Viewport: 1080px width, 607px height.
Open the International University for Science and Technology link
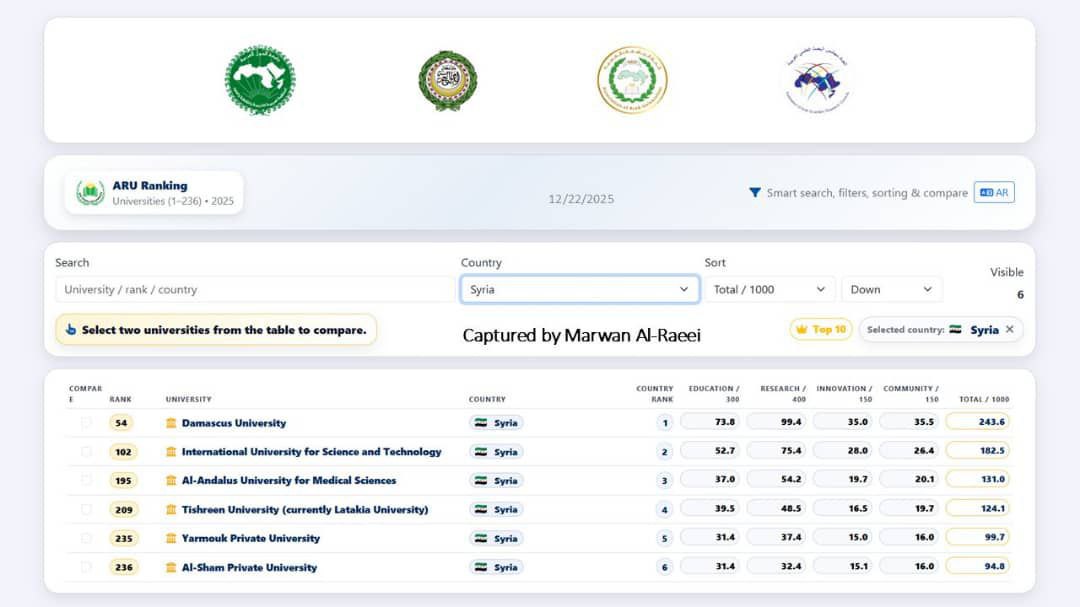pyautogui.click(x=311, y=452)
